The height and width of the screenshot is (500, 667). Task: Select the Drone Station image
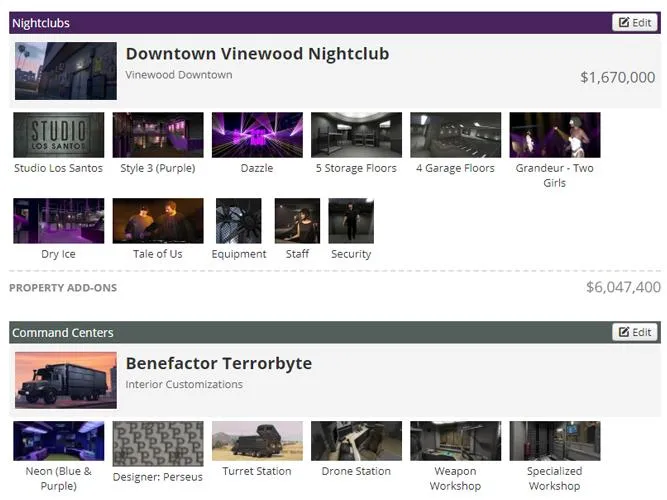point(356,441)
